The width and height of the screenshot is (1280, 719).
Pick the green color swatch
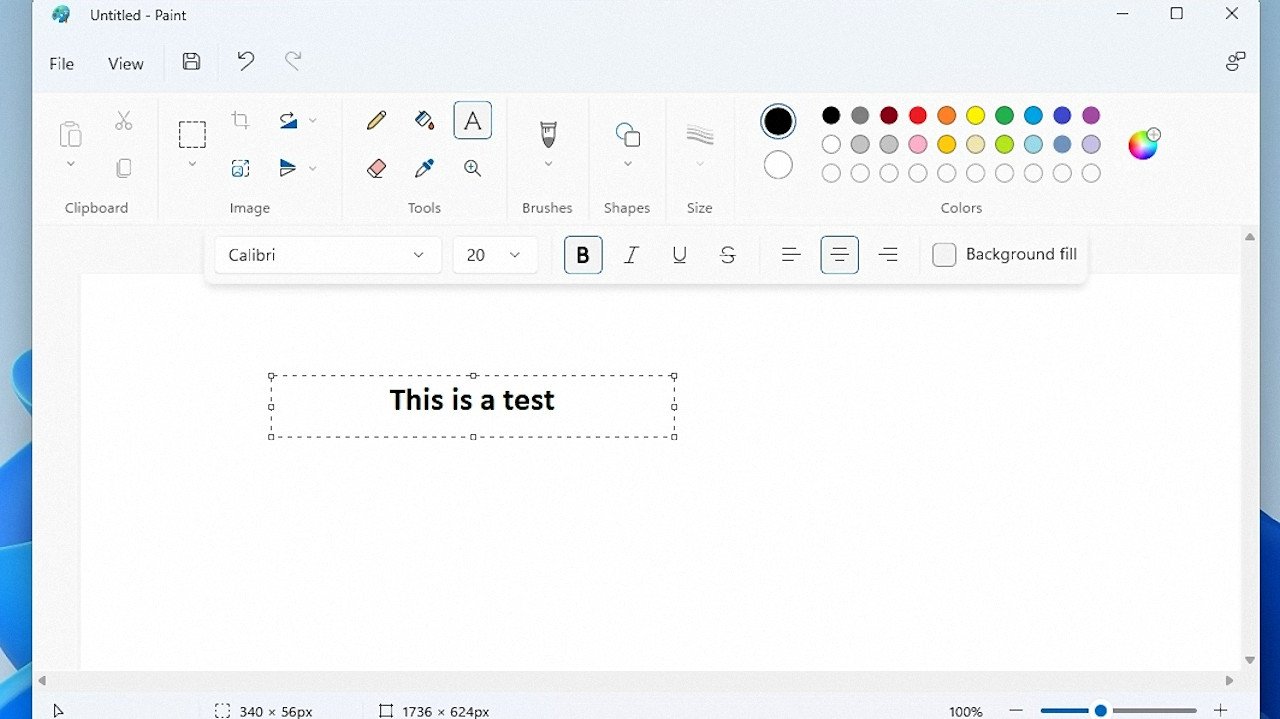(1005, 115)
